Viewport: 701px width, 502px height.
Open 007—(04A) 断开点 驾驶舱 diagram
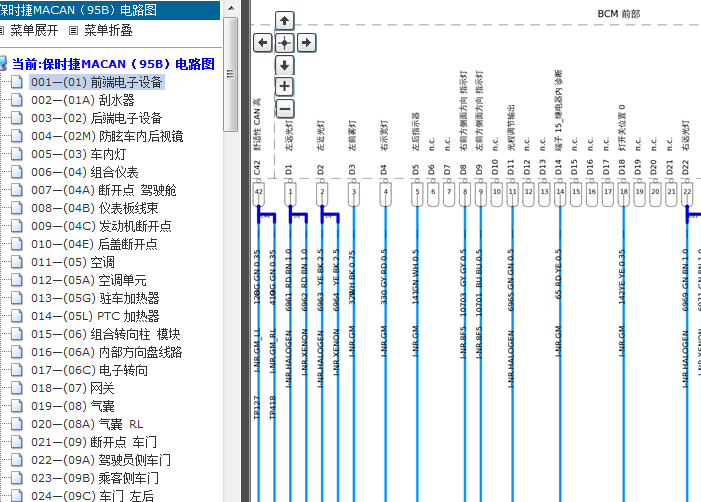[104, 190]
